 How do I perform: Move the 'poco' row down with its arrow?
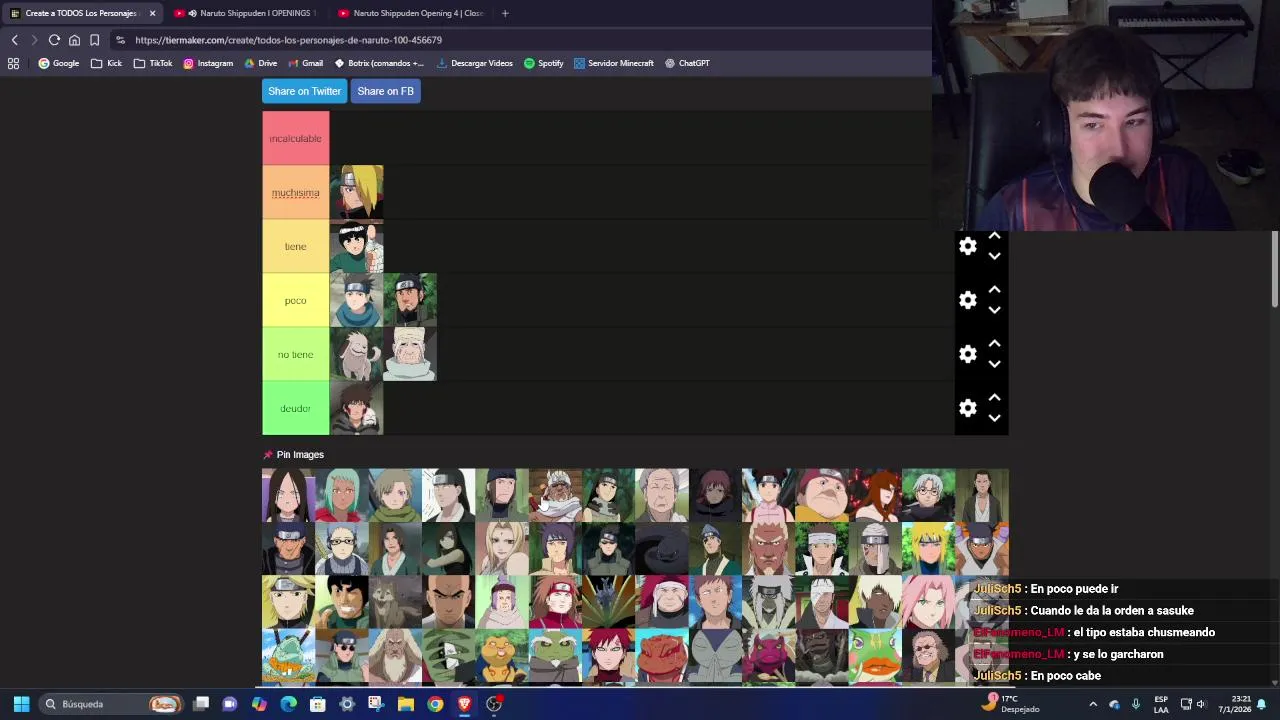994,310
